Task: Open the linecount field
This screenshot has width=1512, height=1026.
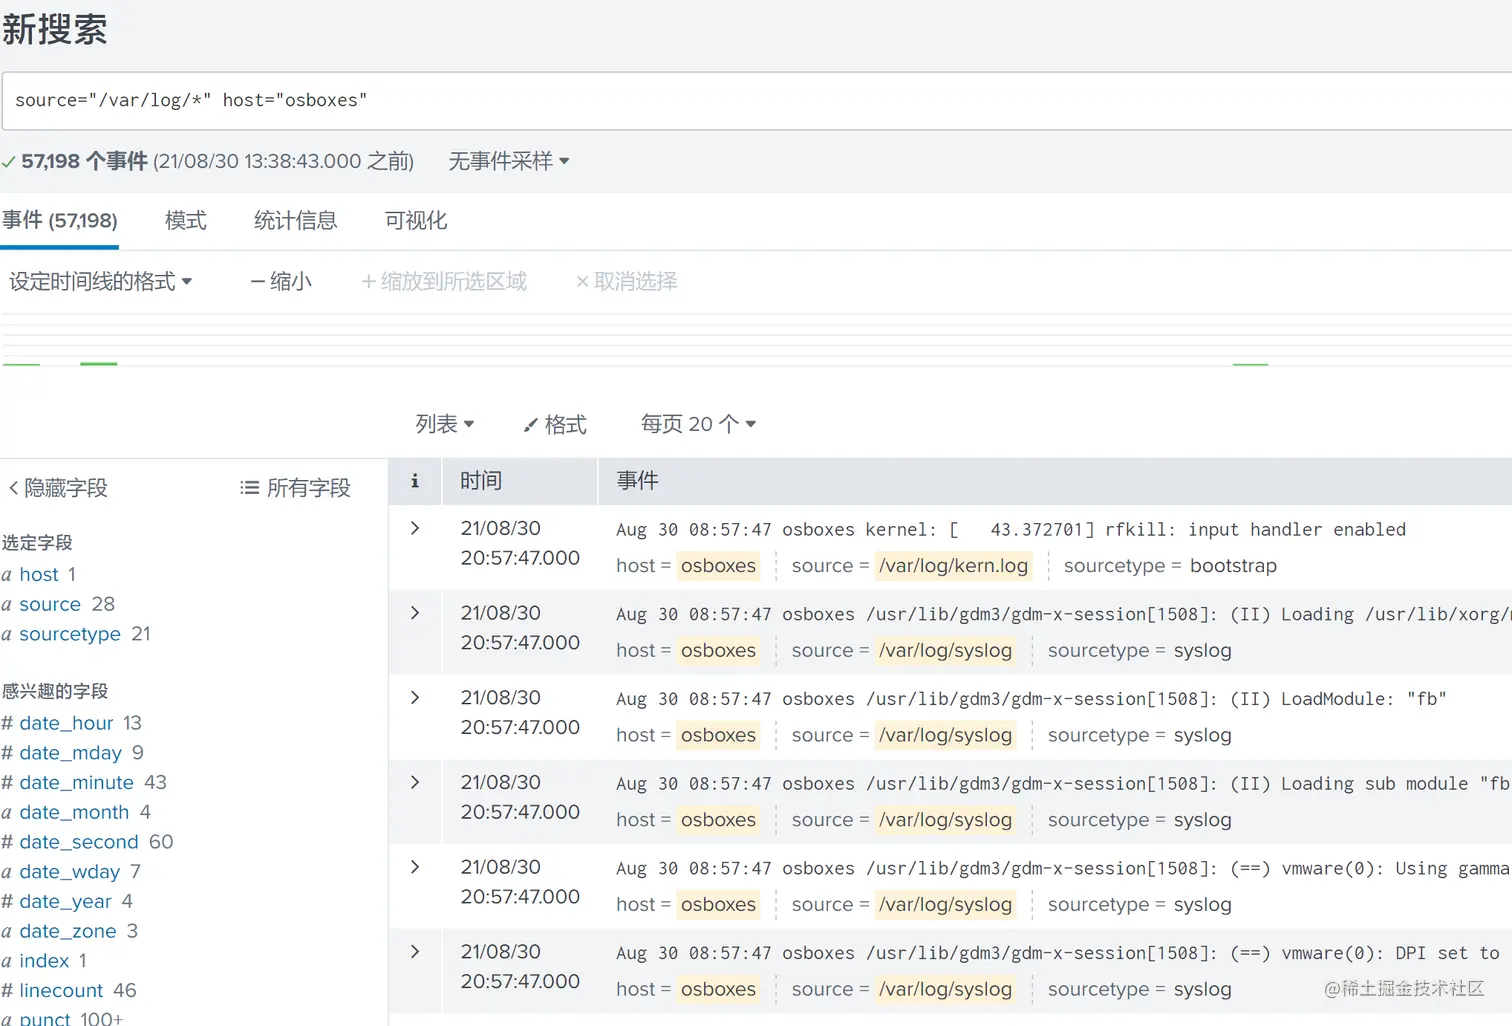Action: click(61, 991)
